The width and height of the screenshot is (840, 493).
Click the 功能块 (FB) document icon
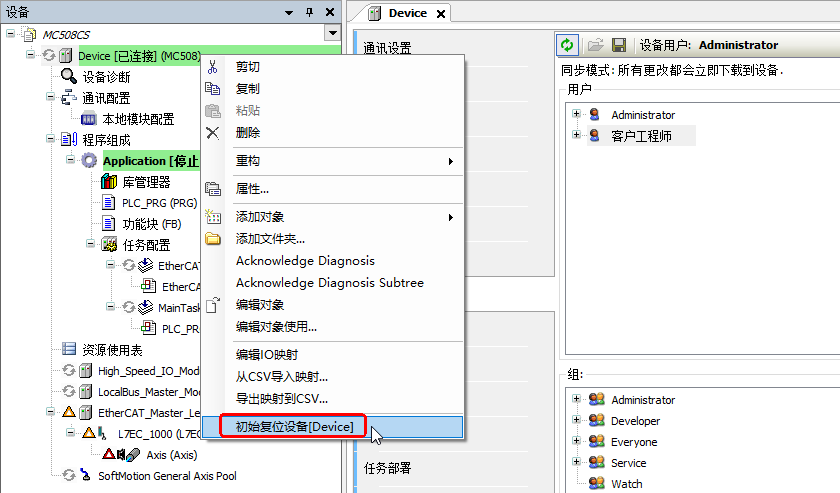[x=109, y=223]
